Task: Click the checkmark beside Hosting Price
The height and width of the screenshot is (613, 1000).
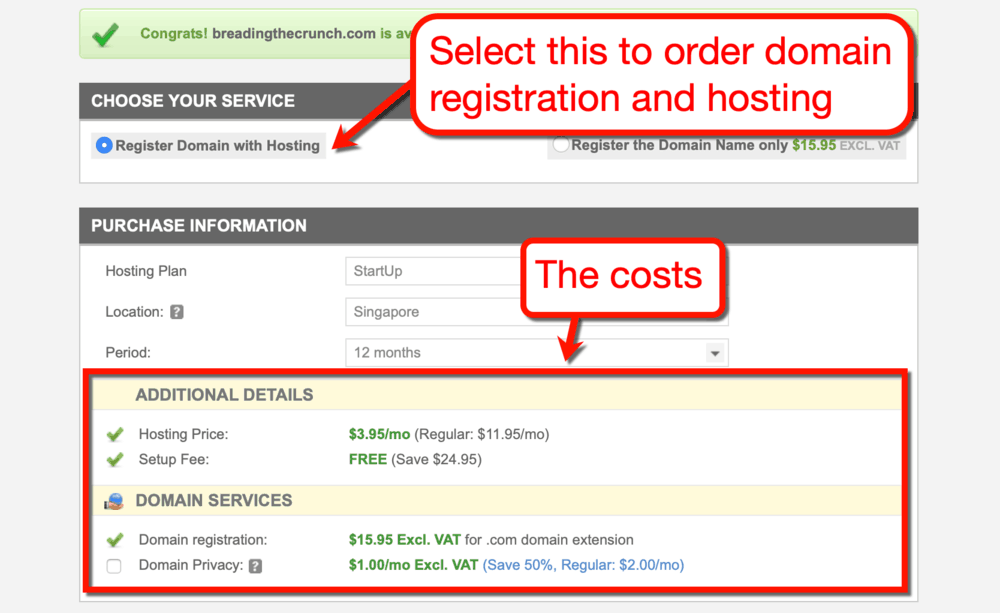Action: [x=113, y=435]
